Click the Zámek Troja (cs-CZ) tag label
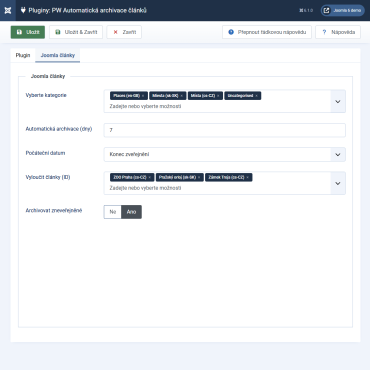 point(226,177)
